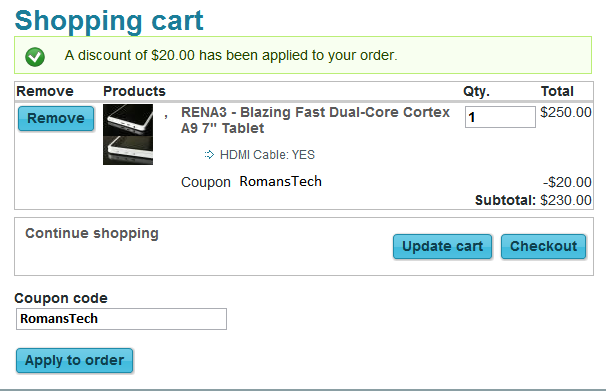Viewport: 606px width, 391px height.
Task: Focus the quantity input field
Action: pyautogui.click(x=500, y=117)
